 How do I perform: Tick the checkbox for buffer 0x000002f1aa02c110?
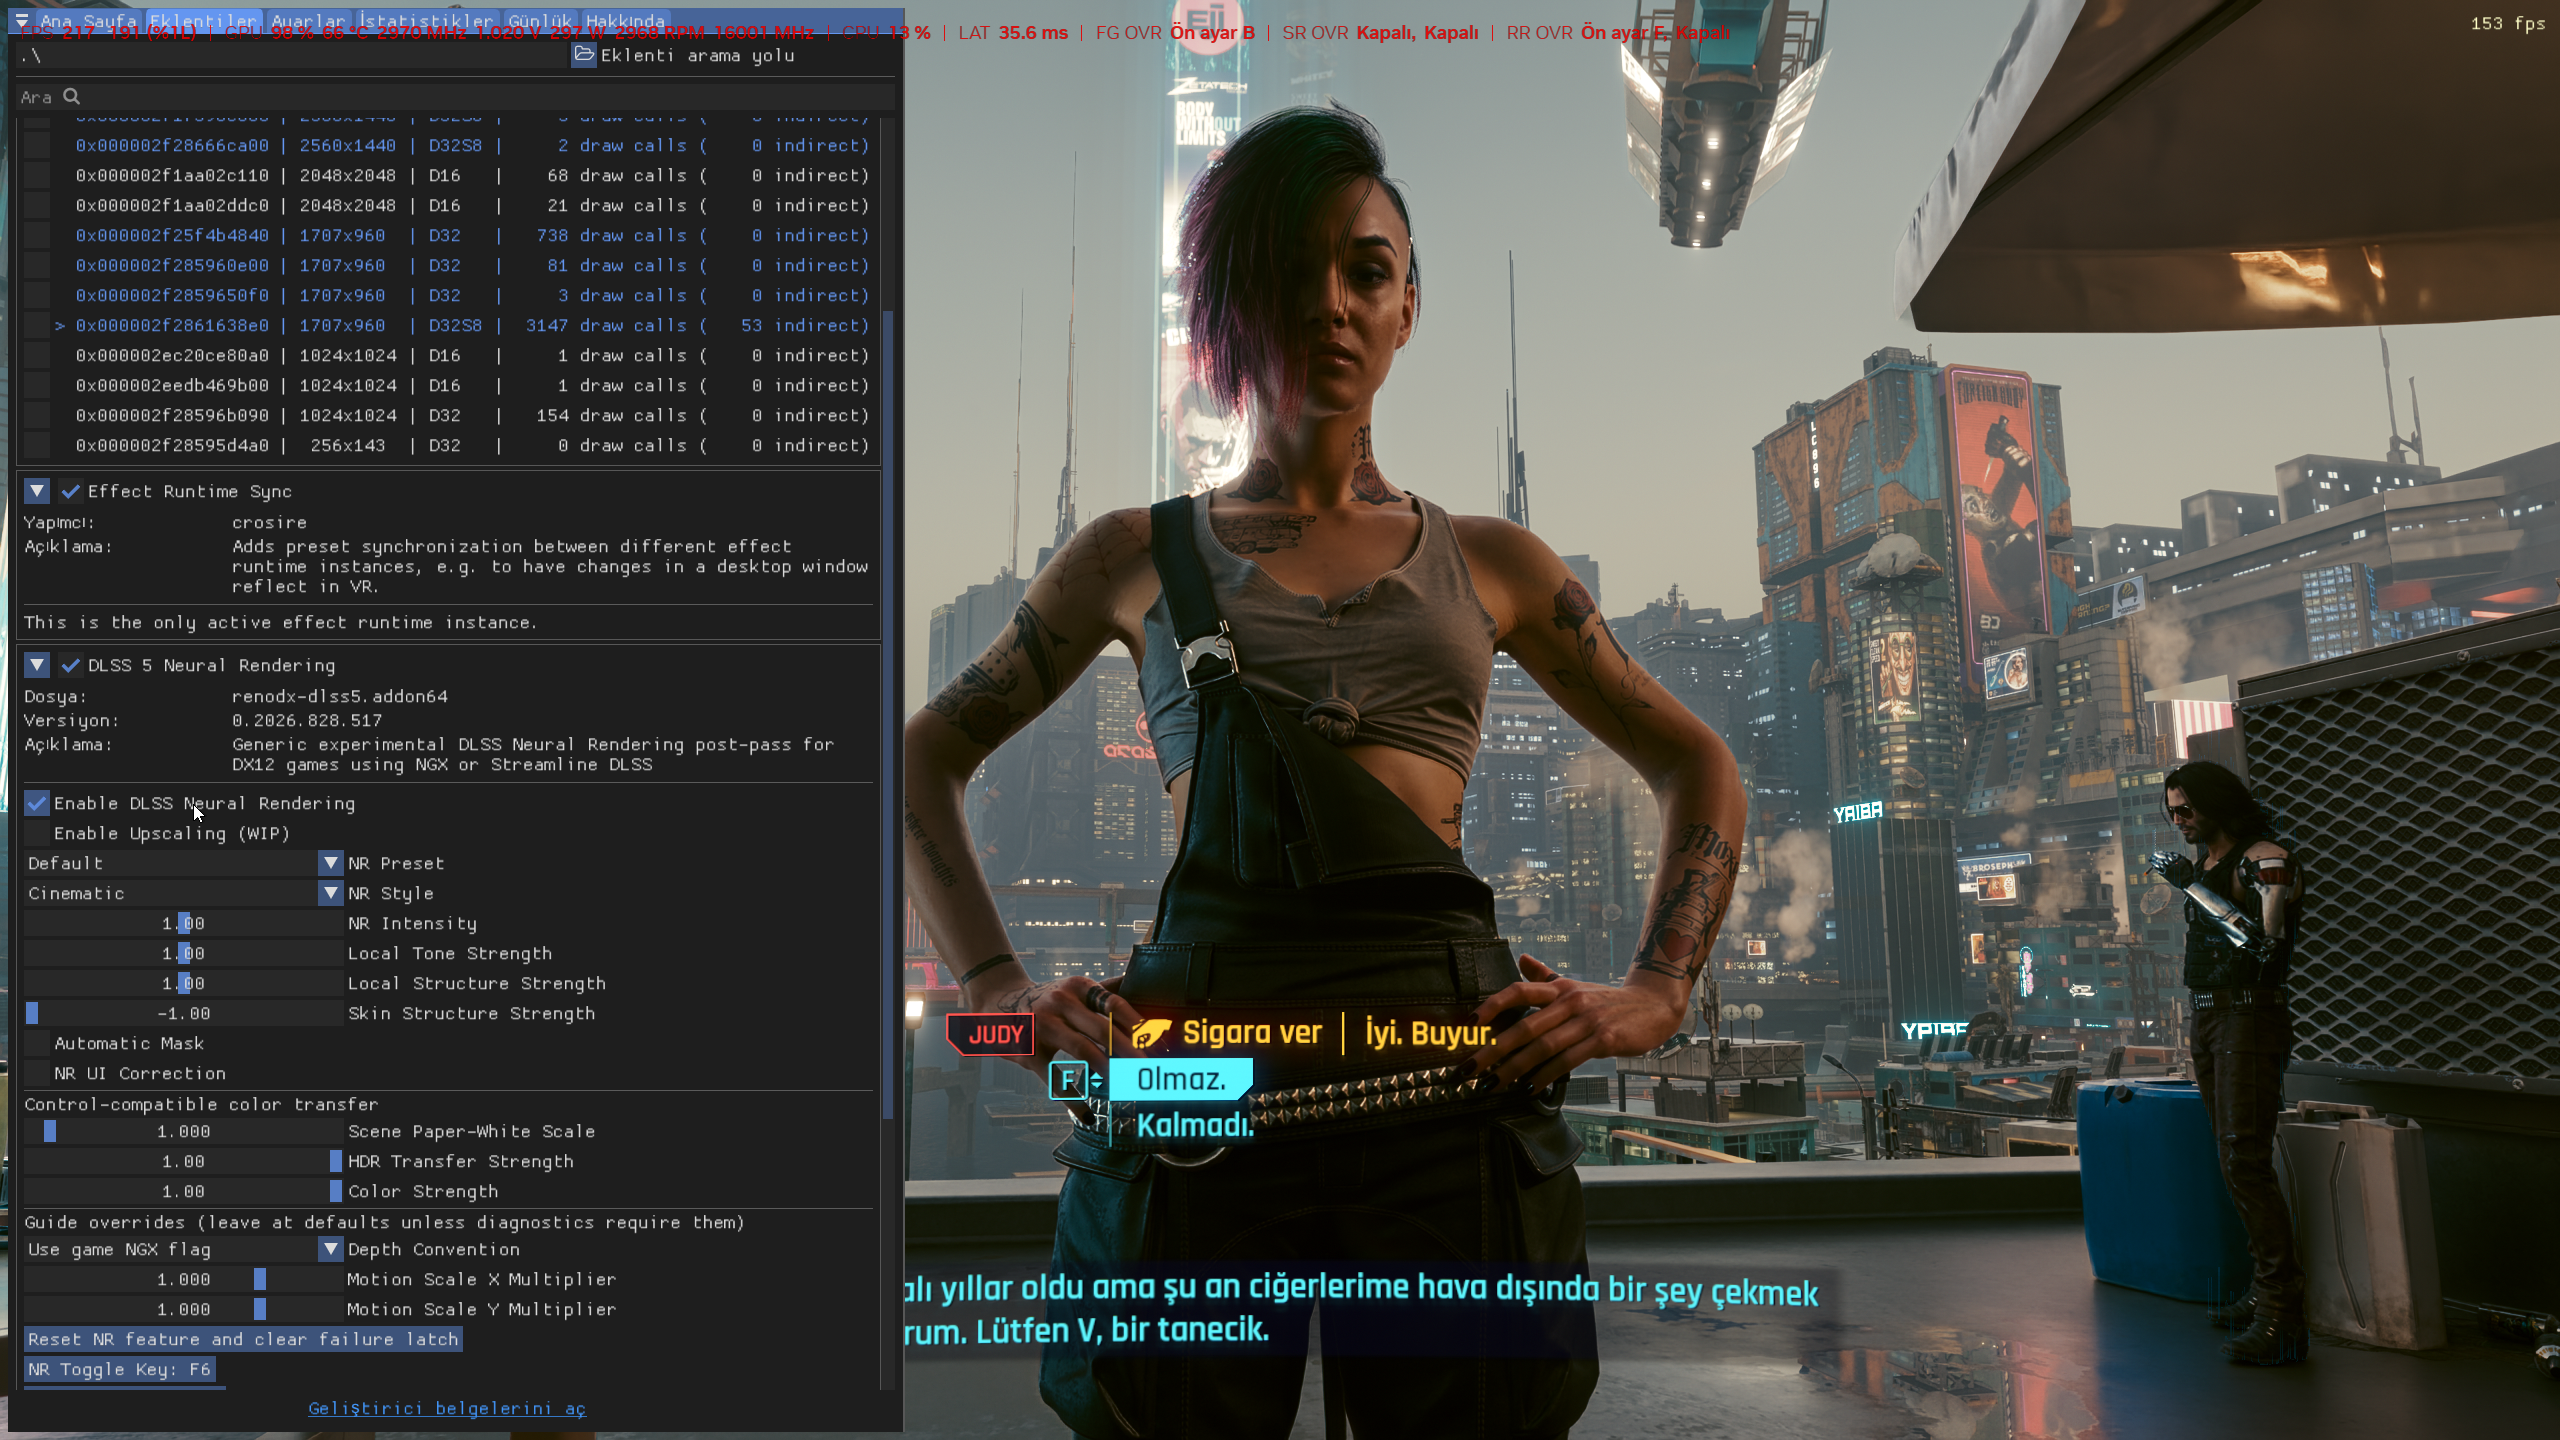click(37, 175)
